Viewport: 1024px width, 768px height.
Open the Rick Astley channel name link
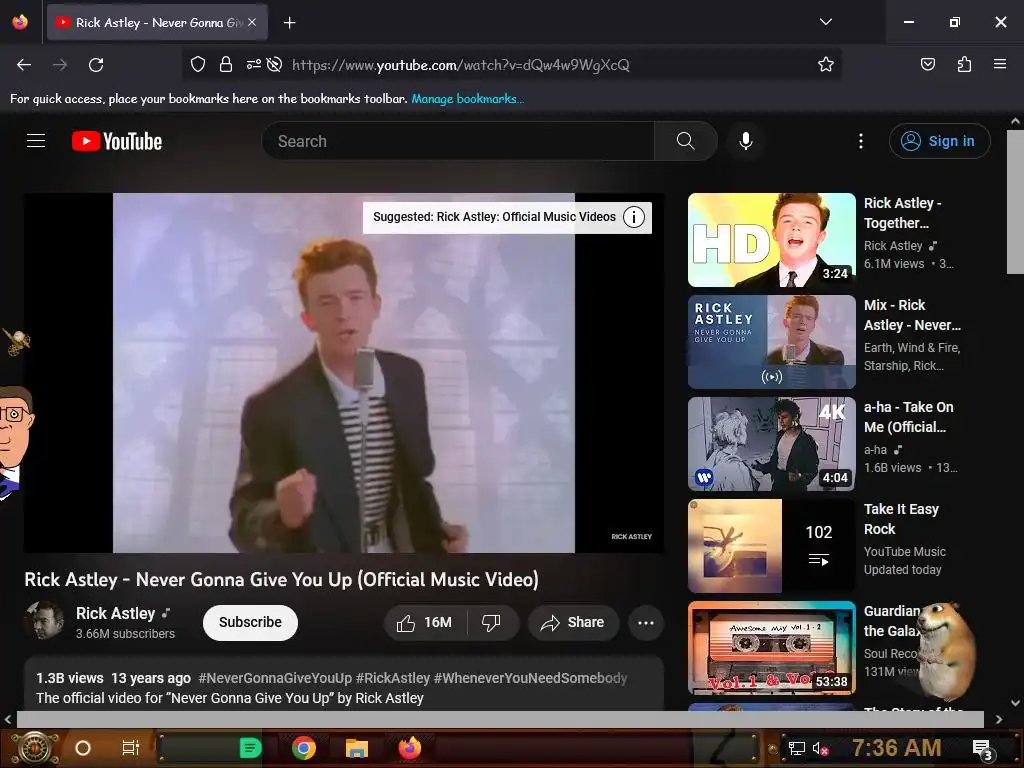tap(116, 613)
